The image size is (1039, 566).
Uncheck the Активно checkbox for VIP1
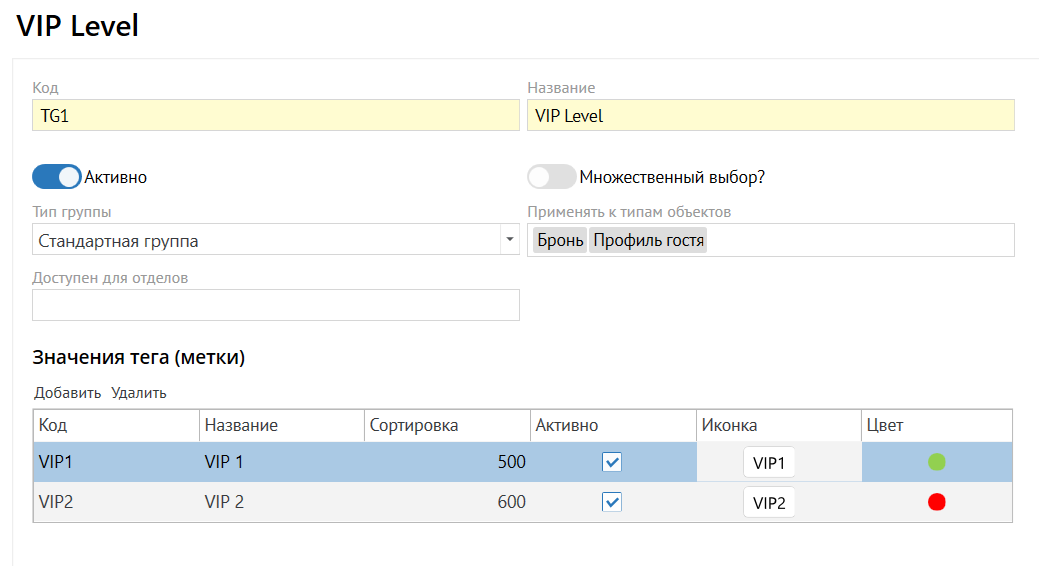(612, 462)
